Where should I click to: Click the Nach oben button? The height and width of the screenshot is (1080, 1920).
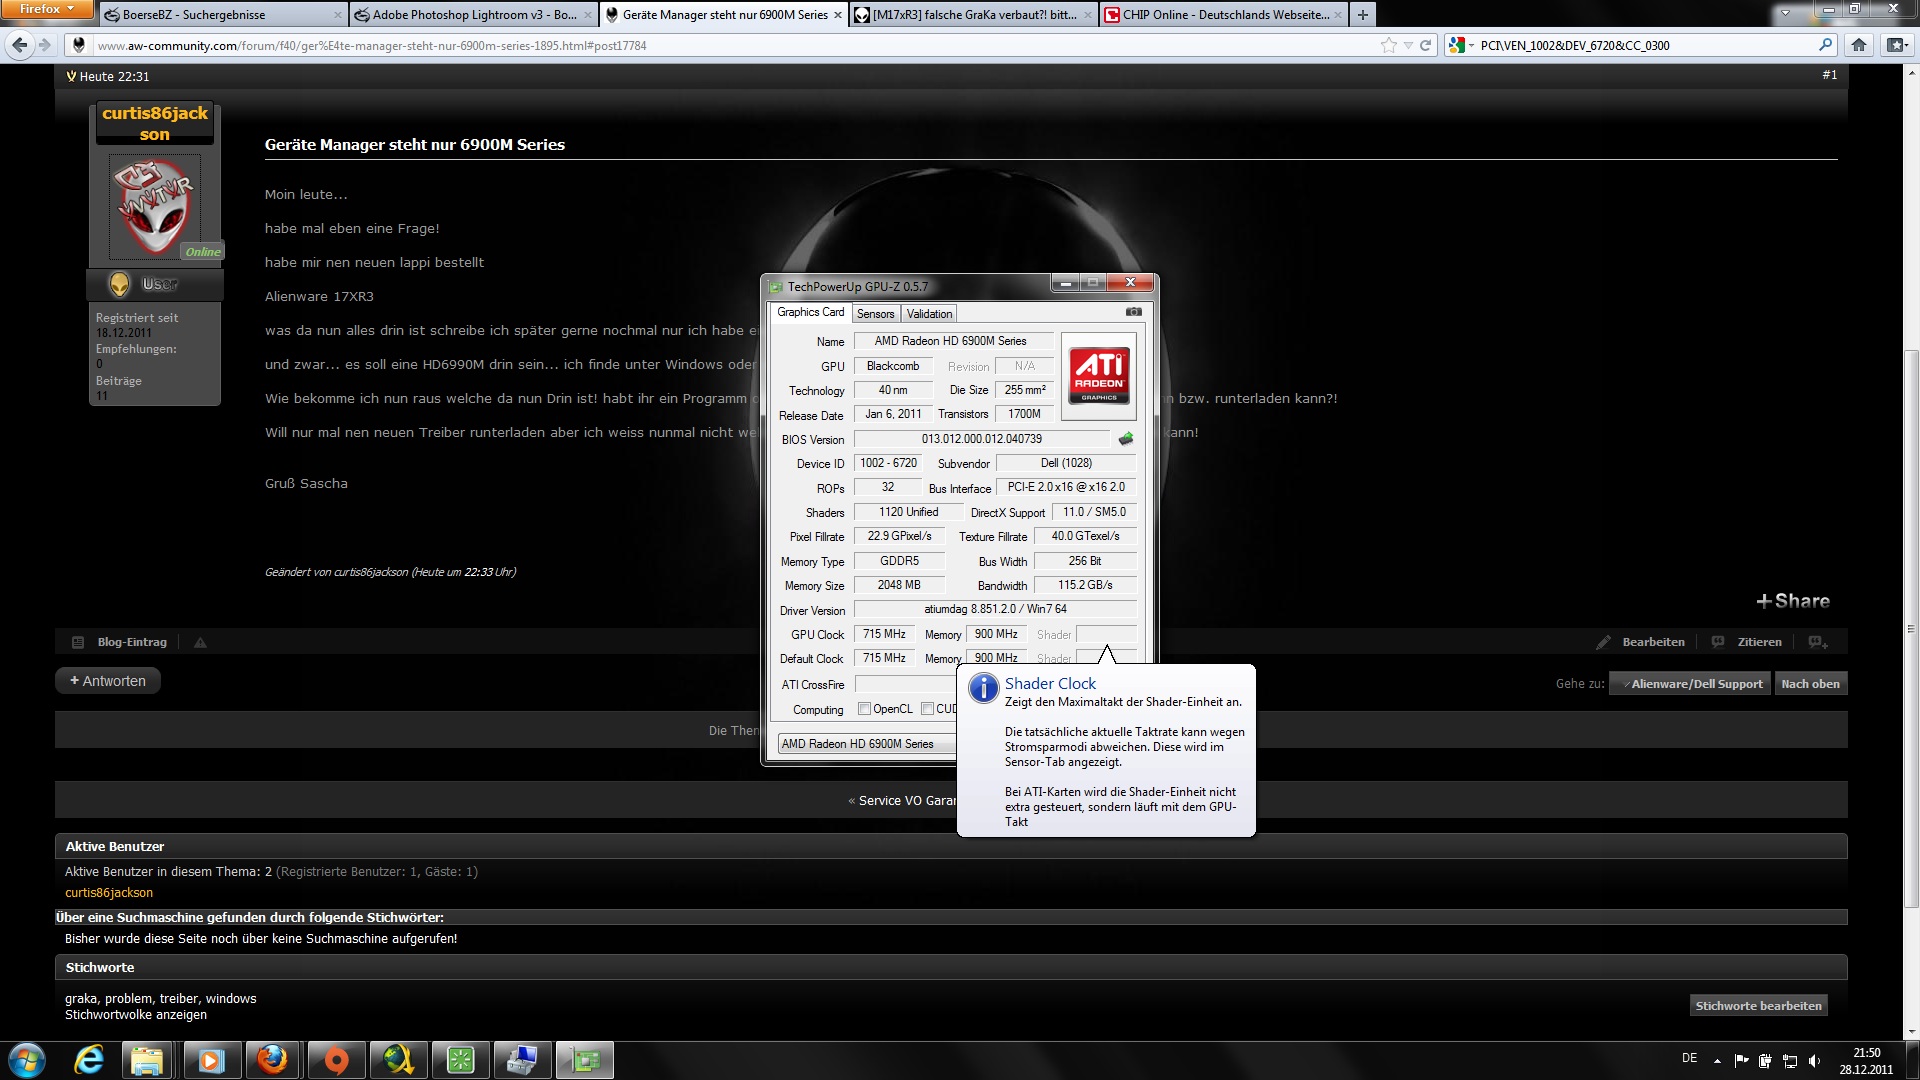tap(1810, 684)
